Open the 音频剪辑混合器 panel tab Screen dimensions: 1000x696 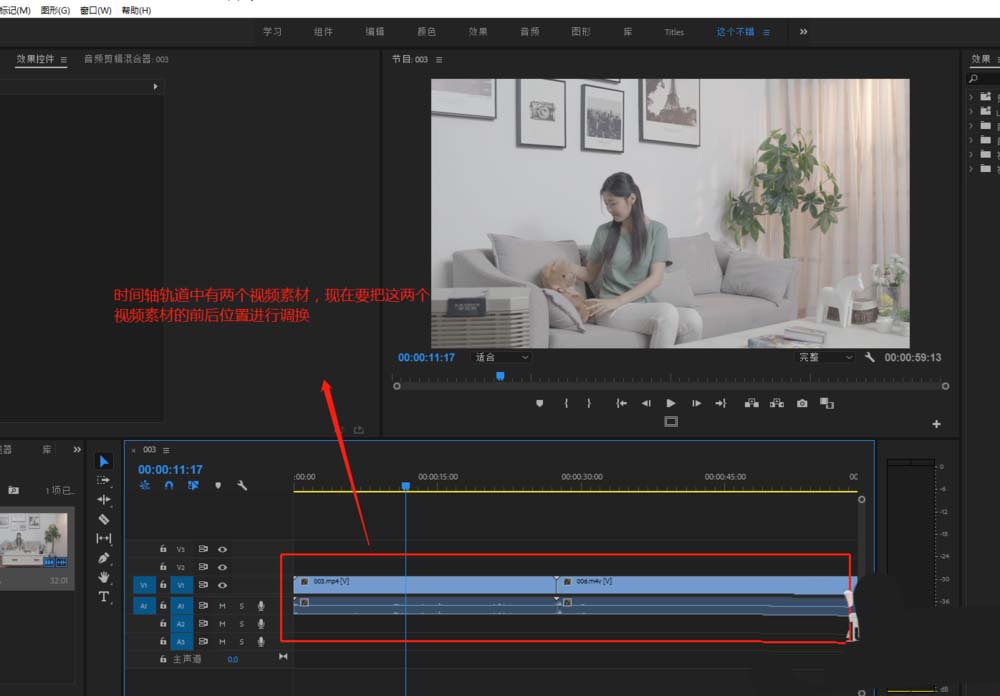pyautogui.click(x=126, y=59)
